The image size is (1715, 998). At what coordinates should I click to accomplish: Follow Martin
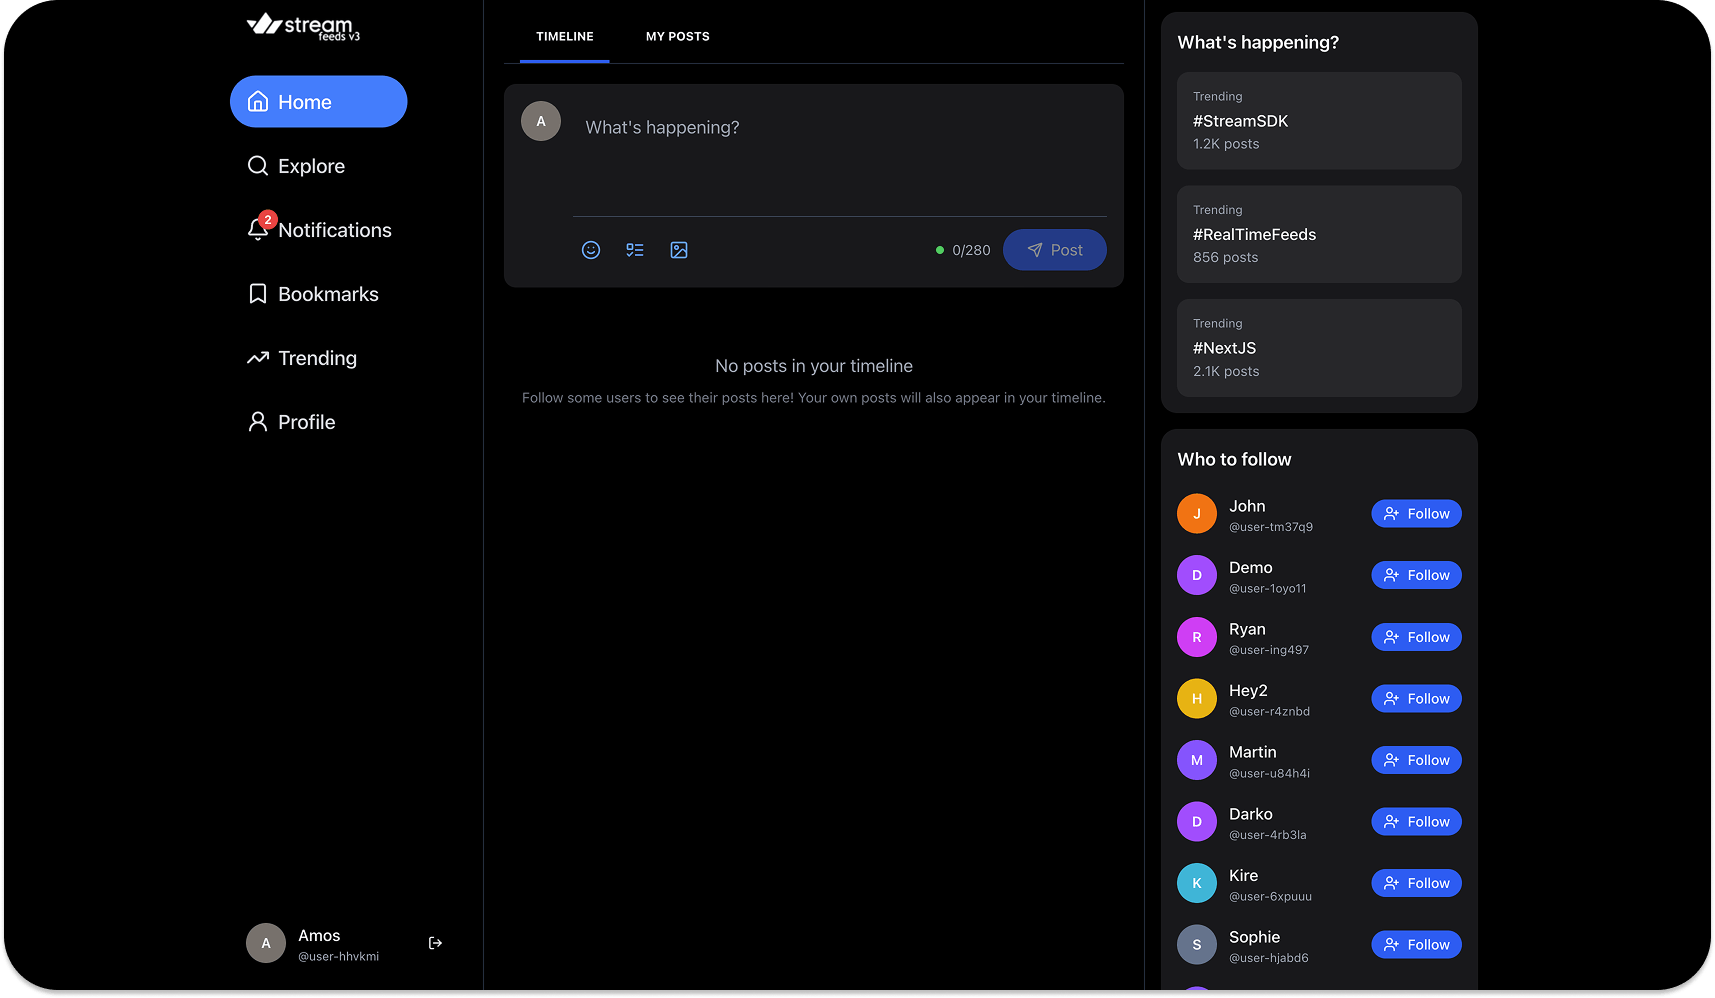tap(1416, 760)
